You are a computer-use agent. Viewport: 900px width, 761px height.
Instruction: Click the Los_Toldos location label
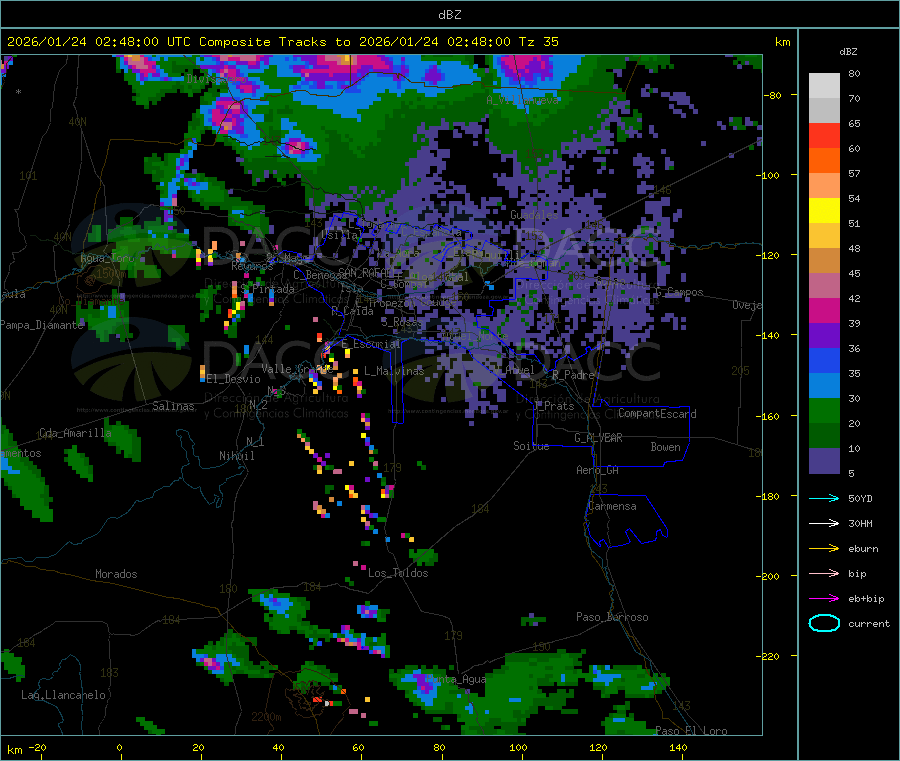pyautogui.click(x=398, y=573)
